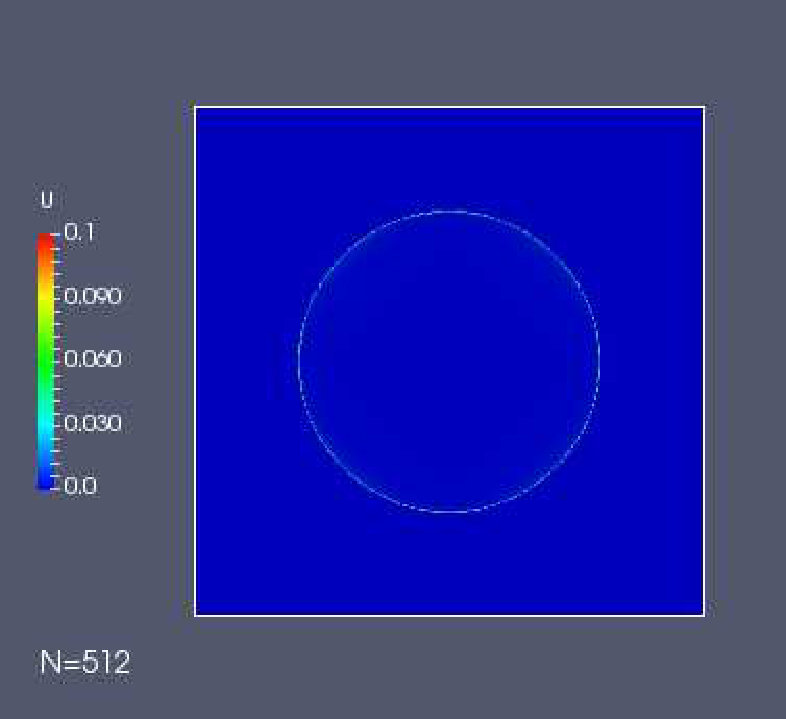Click the N=512 annotation text
The width and height of the screenshot is (786, 719).
click(85, 662)
